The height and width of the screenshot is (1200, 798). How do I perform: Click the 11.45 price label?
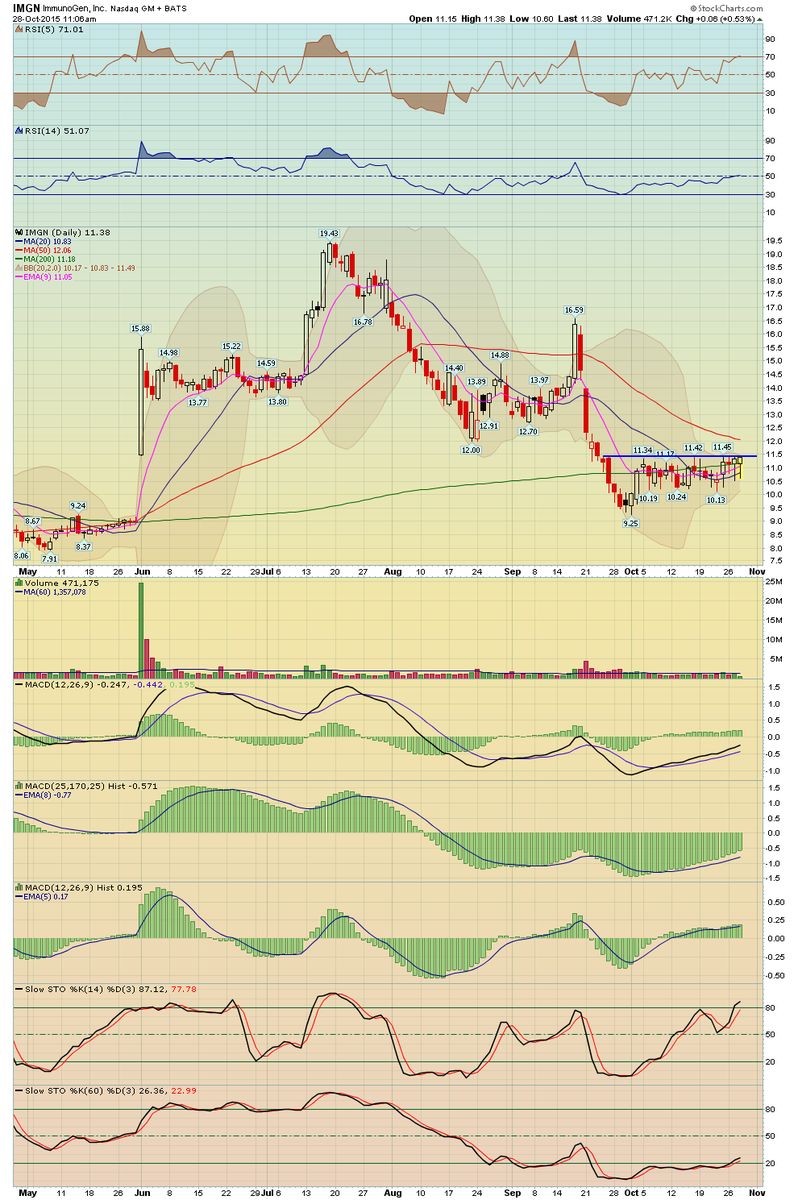tap(724, 447)
